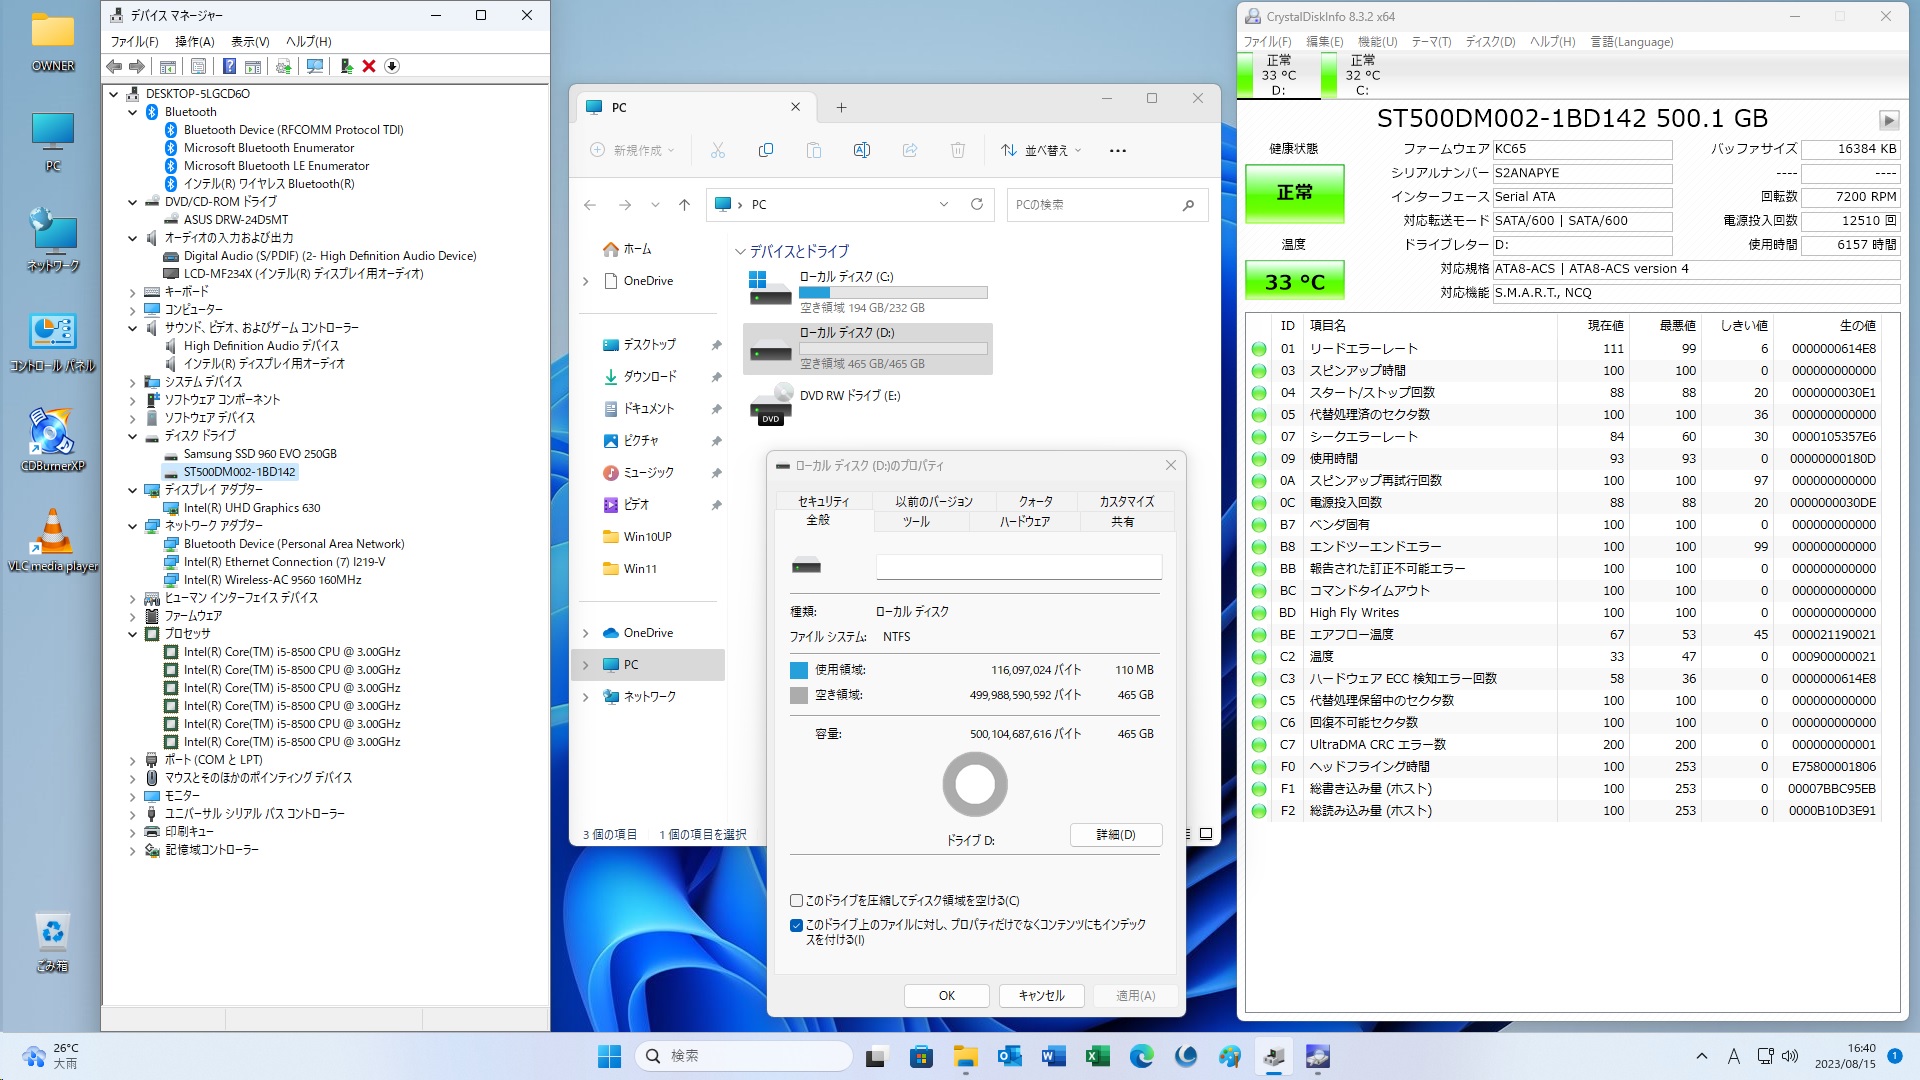The width and height of the screenshot is (1920, 1080).
Task: Click the 詳細(D) button
Action: [1115, 834]
